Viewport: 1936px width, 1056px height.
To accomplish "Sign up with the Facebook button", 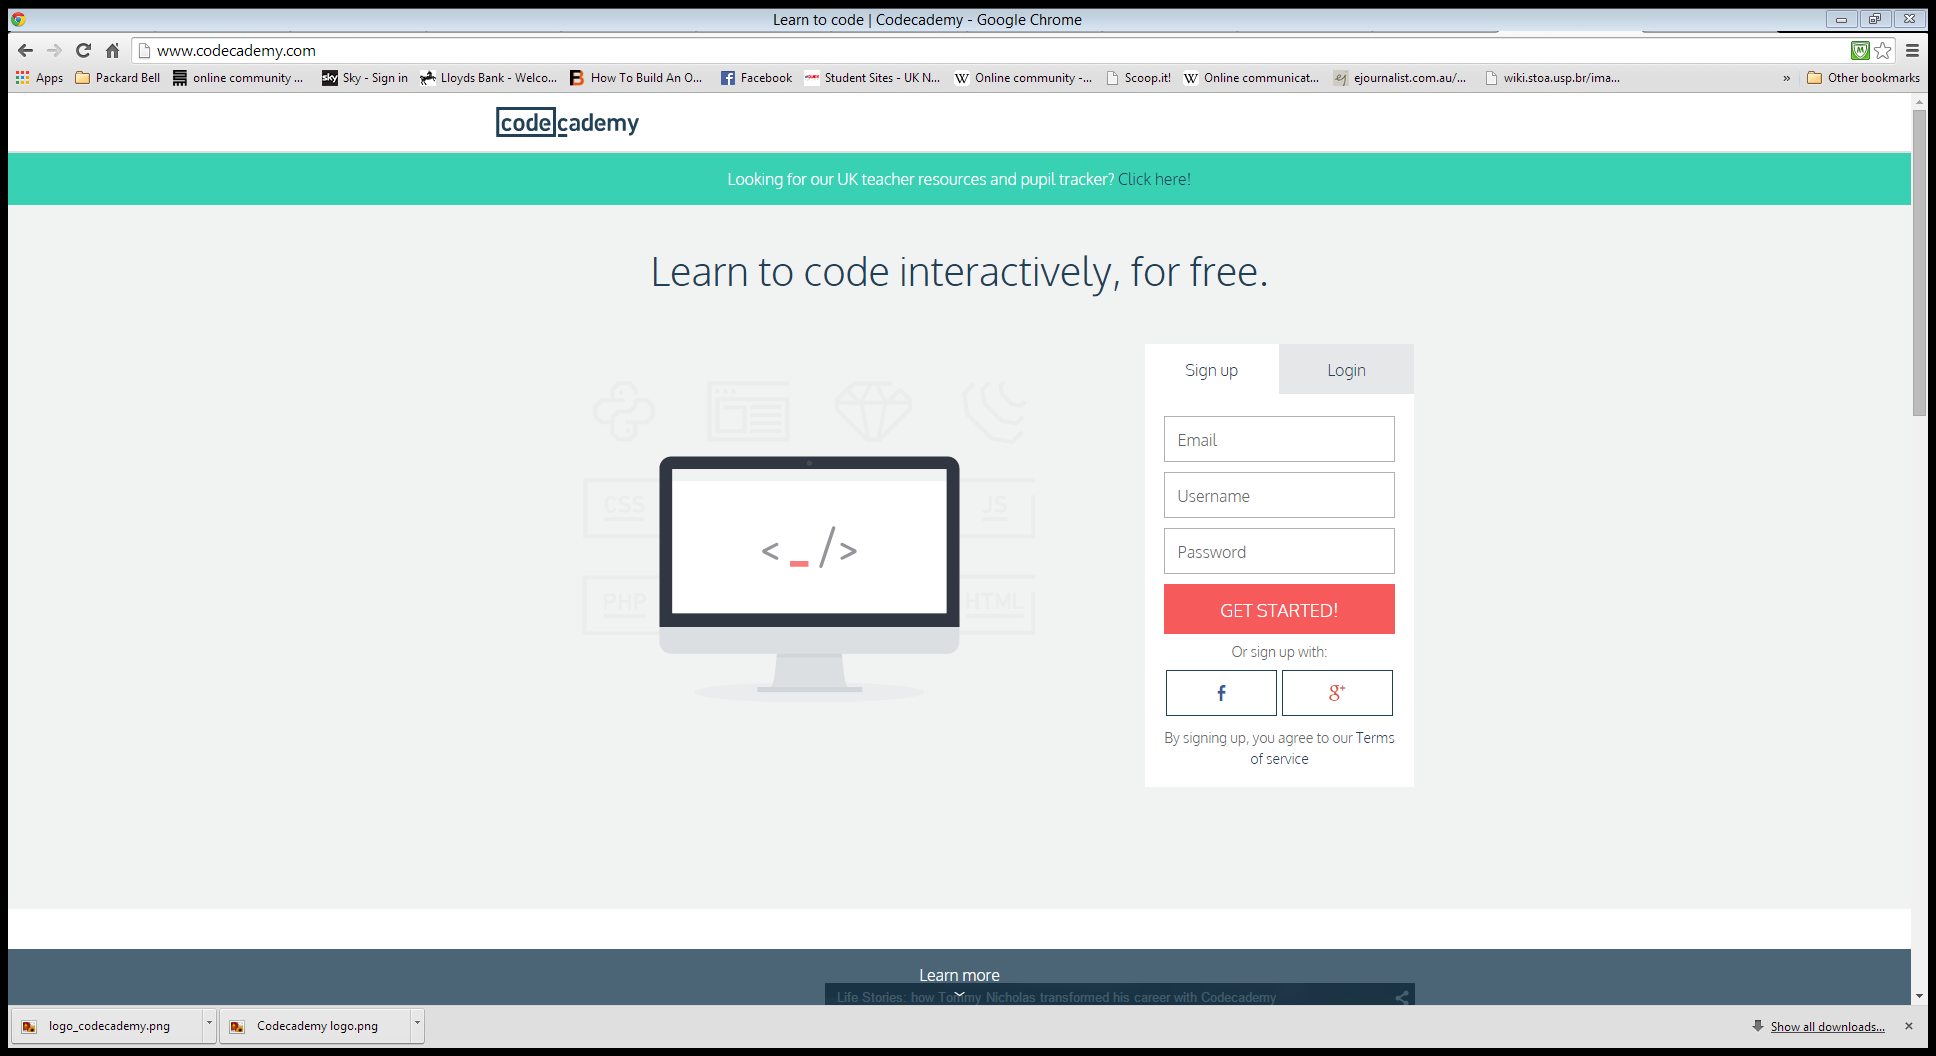I will pos(1221,693).
